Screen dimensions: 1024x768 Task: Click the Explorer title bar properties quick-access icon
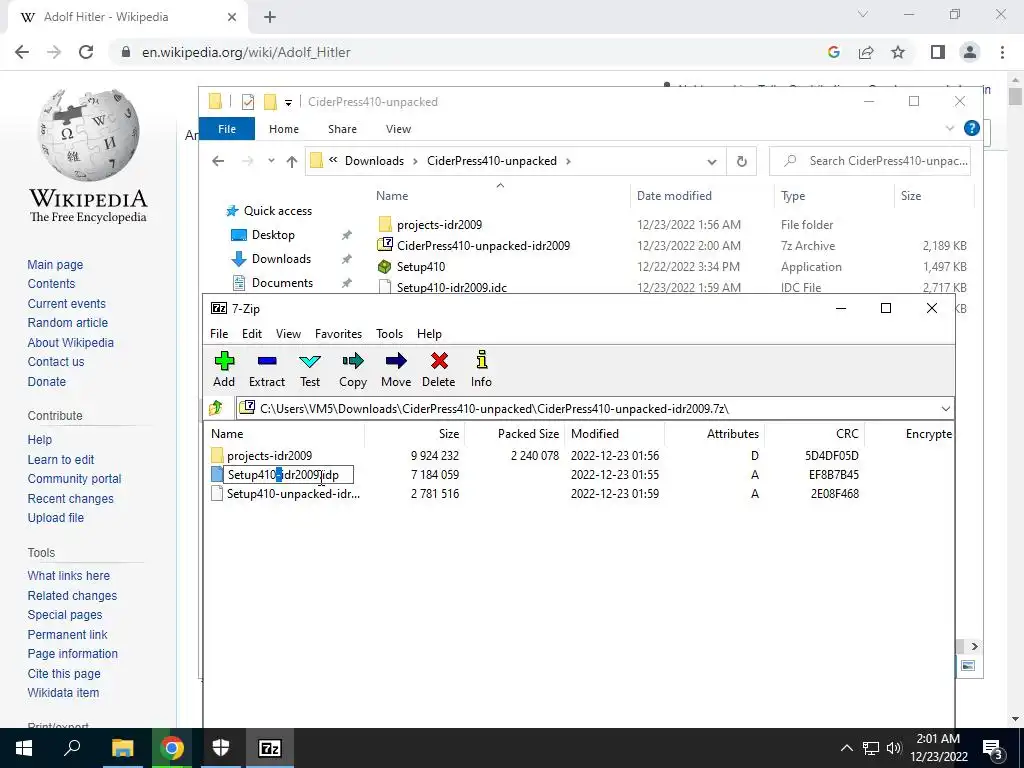coord(248,102)
